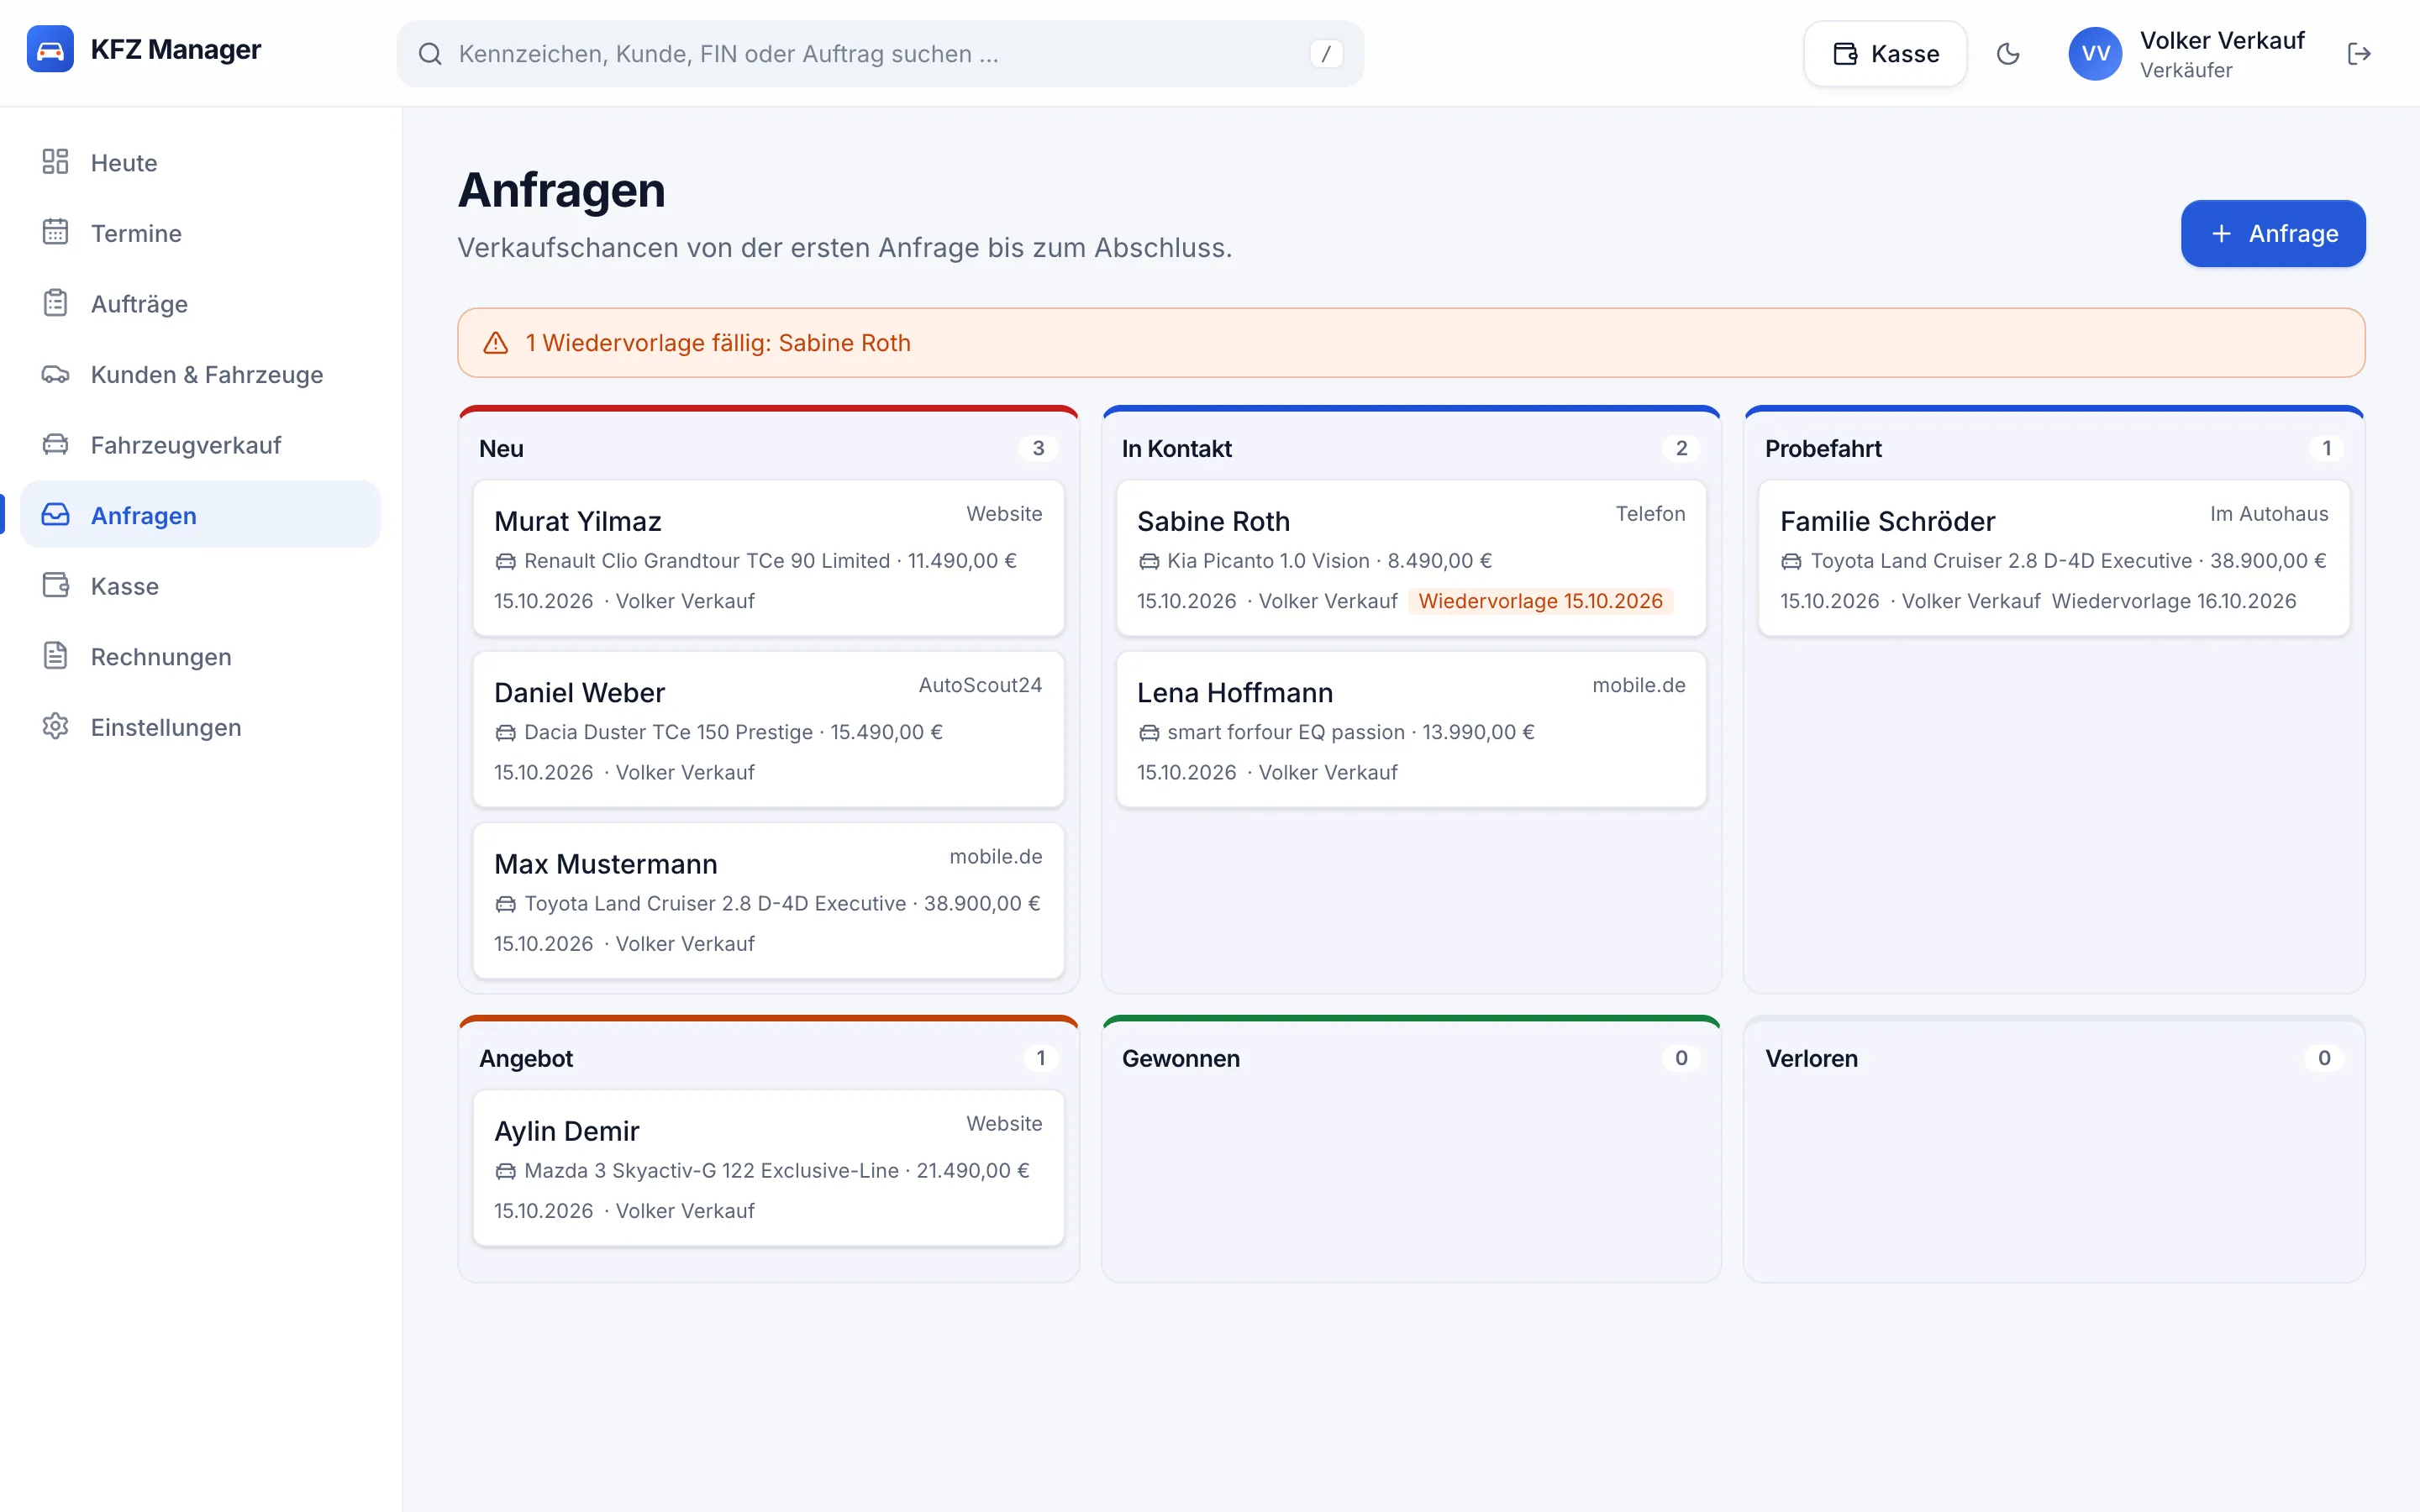
Task: Click the Einstellungen gear icon
Action: tap(55, 726)
